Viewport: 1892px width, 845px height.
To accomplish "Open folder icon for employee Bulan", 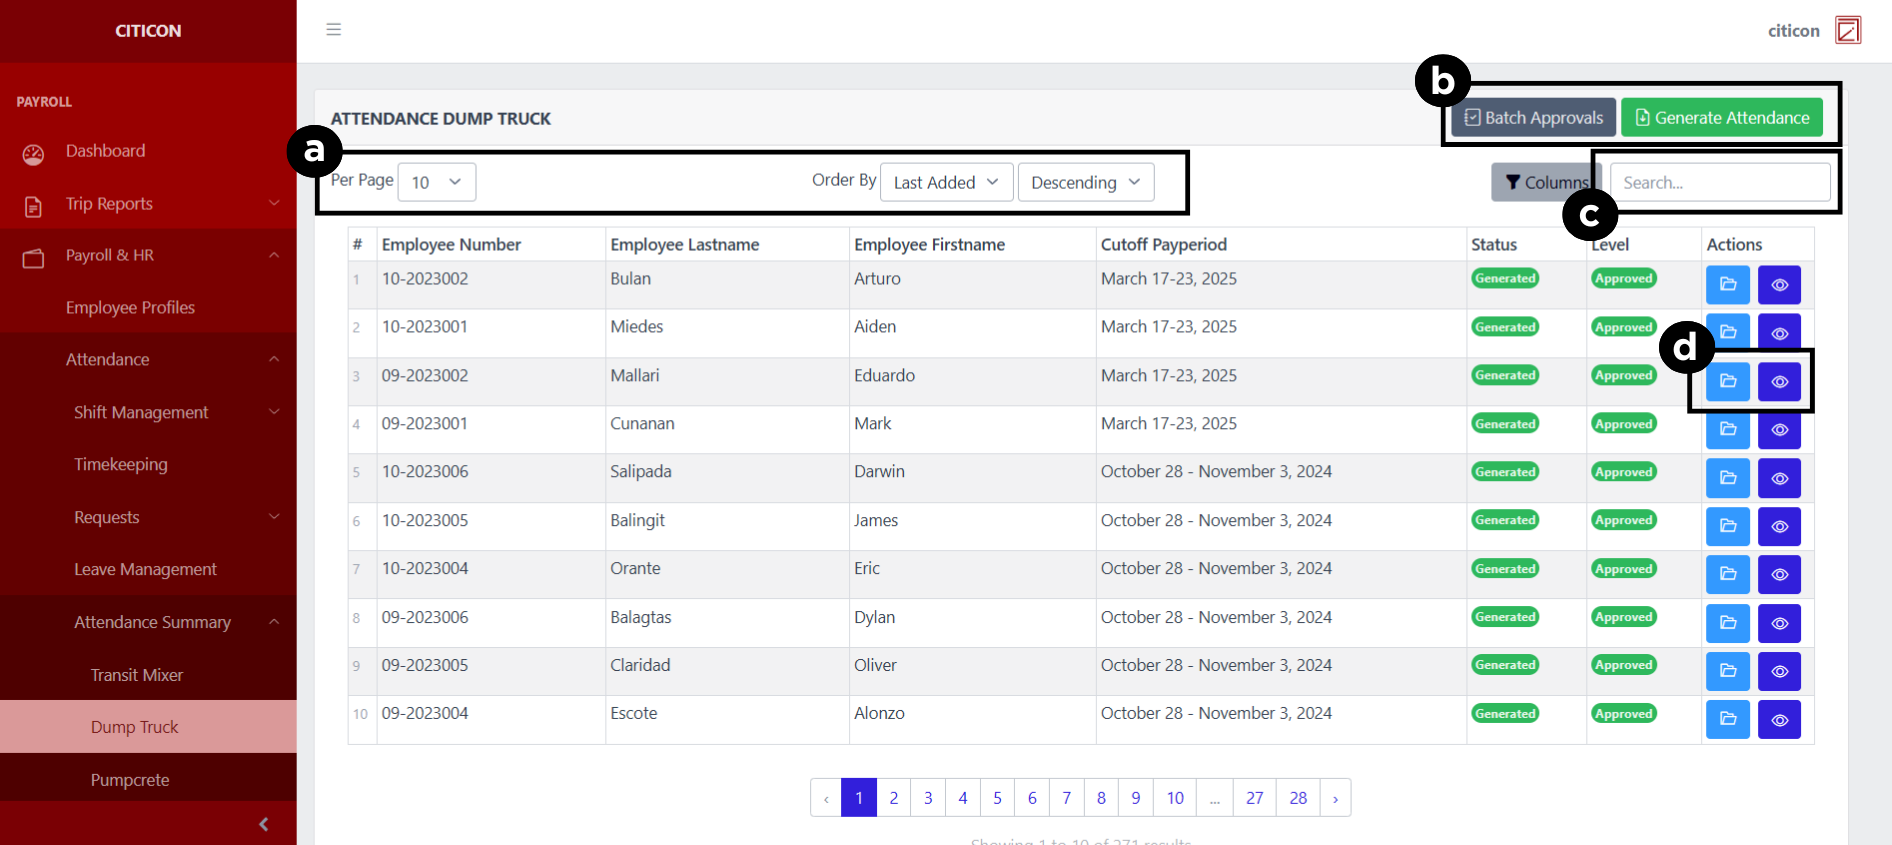I will click(1727, 285).
